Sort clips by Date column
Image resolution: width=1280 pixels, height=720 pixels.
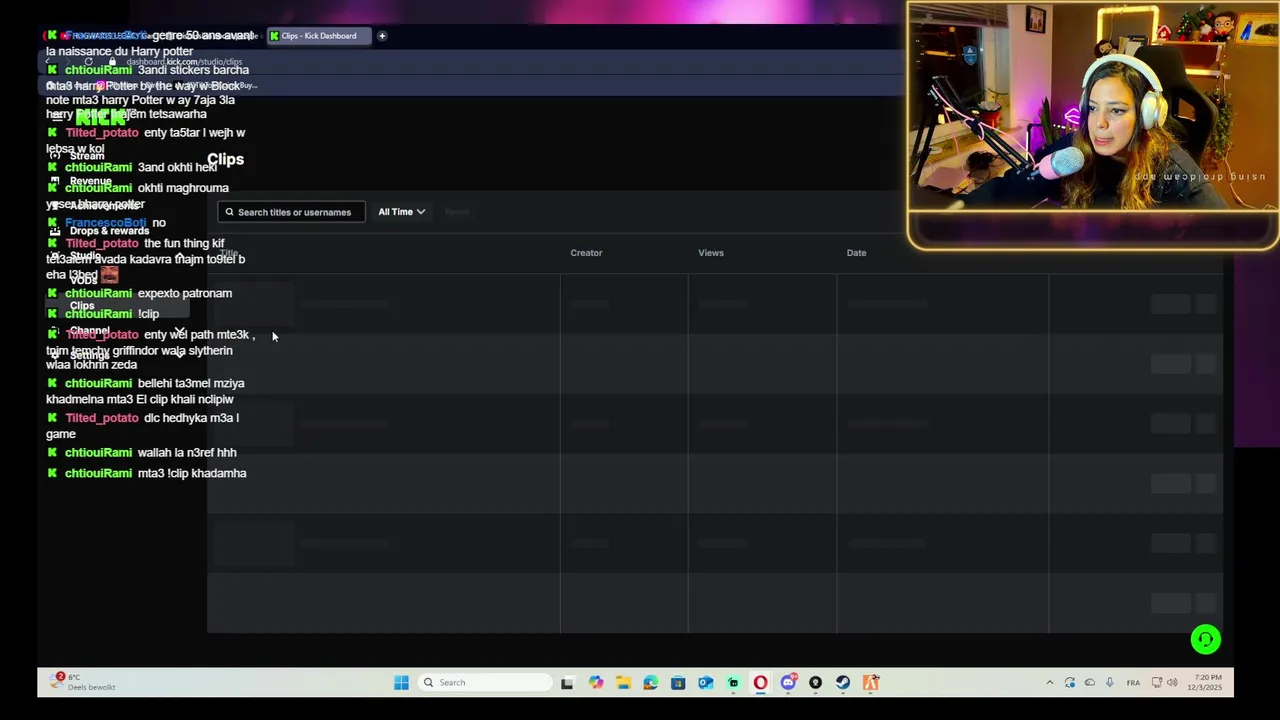(856, 253)
